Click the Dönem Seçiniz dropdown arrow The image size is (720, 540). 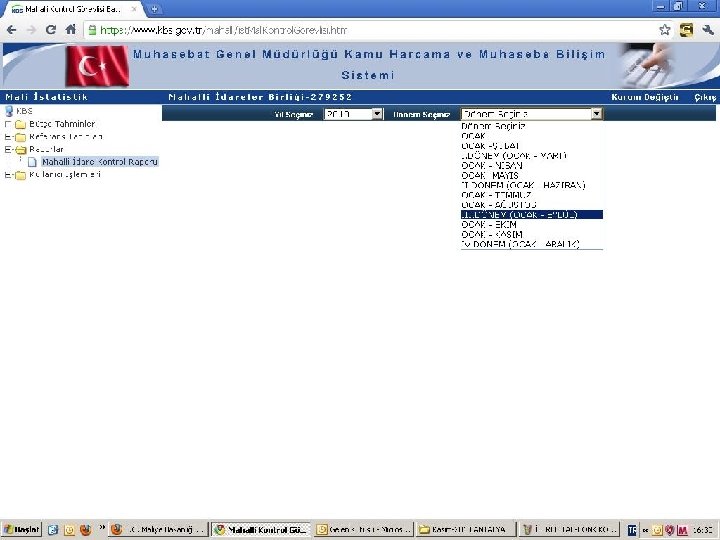click(x=596, y=113)
